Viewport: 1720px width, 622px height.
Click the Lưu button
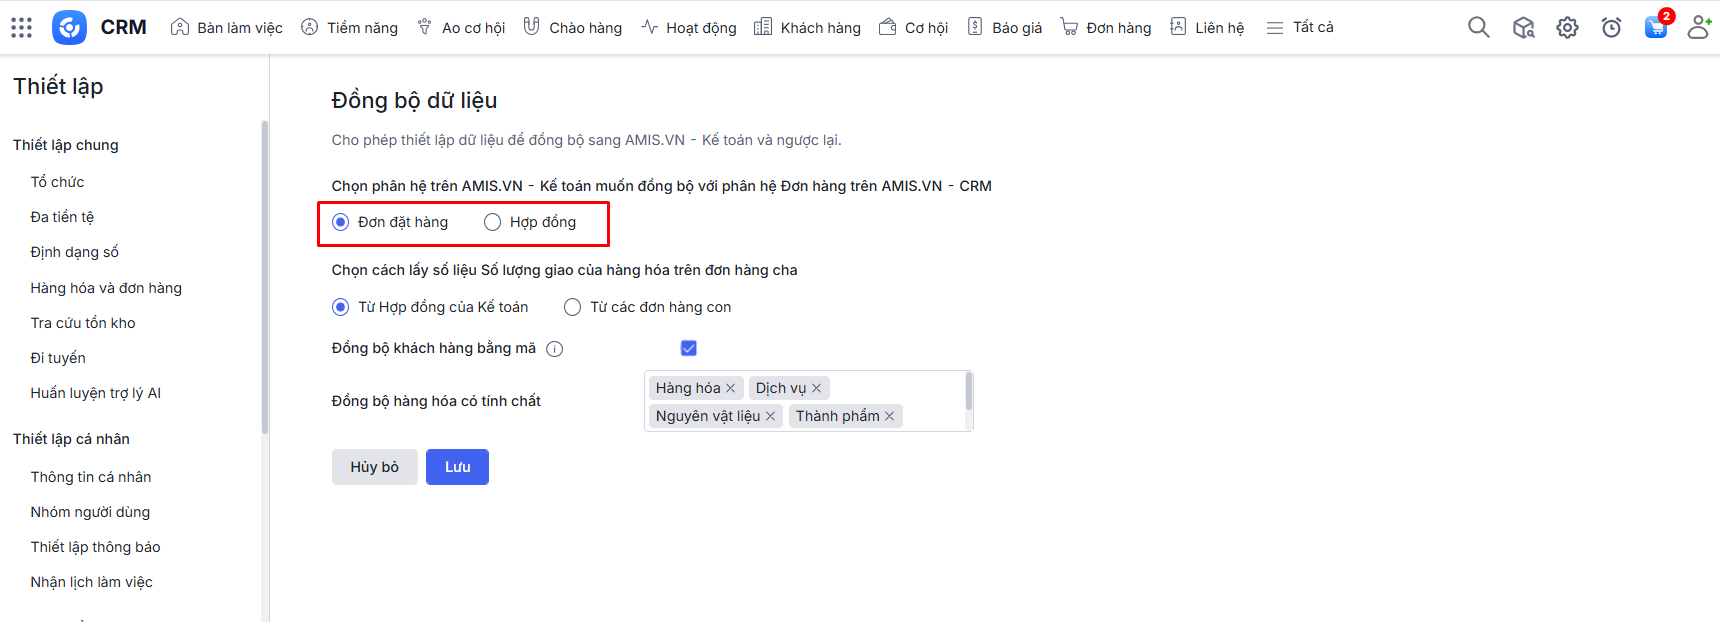[457, 467]
